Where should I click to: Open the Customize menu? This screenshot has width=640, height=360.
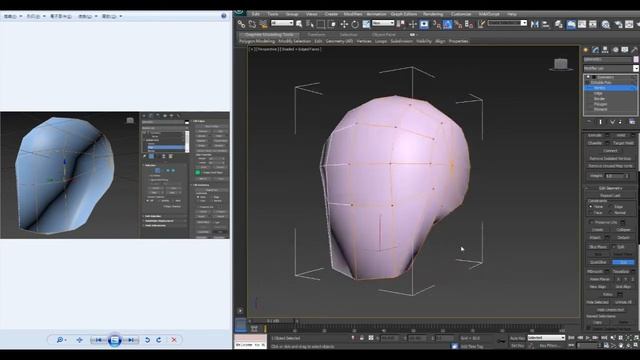pos(461,14)
